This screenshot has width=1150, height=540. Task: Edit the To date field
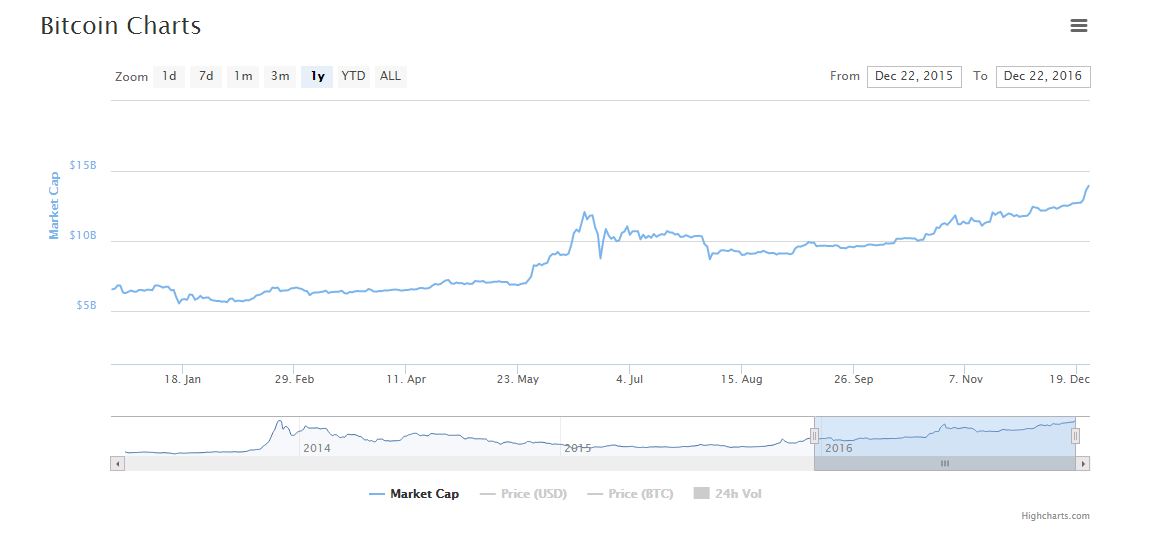pos(1043,76)
